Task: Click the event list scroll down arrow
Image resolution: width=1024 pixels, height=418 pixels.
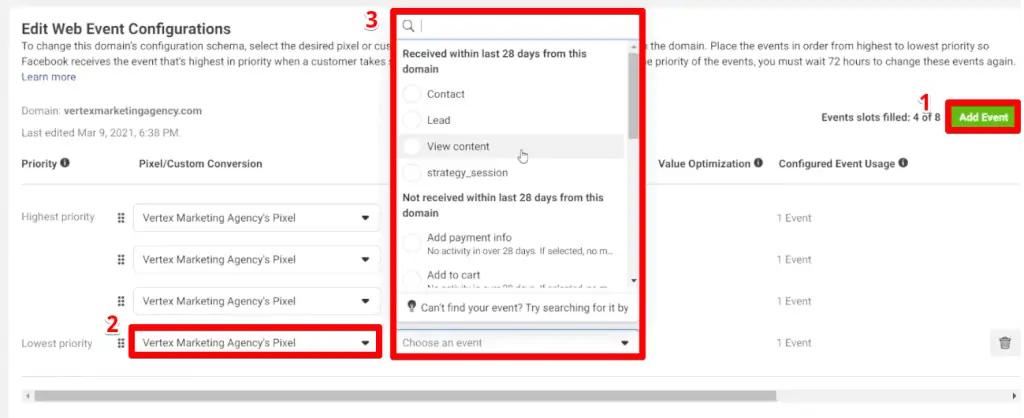Action: 633,281
